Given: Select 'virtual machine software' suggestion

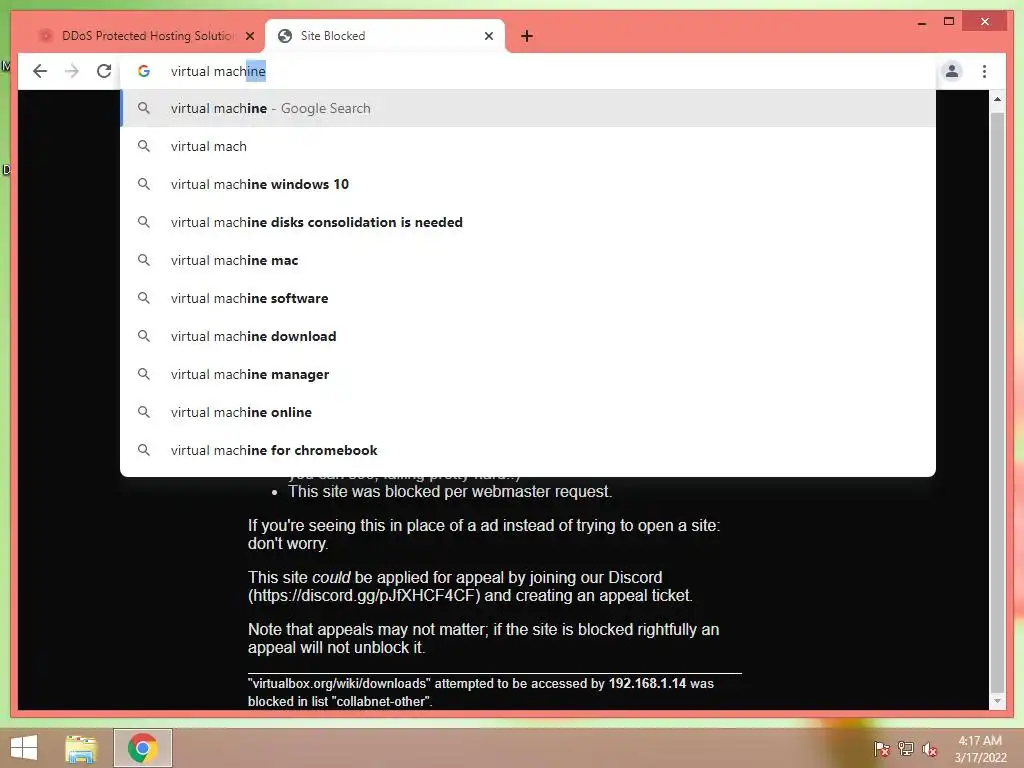Looking at the screenshot, I should 528,298.
